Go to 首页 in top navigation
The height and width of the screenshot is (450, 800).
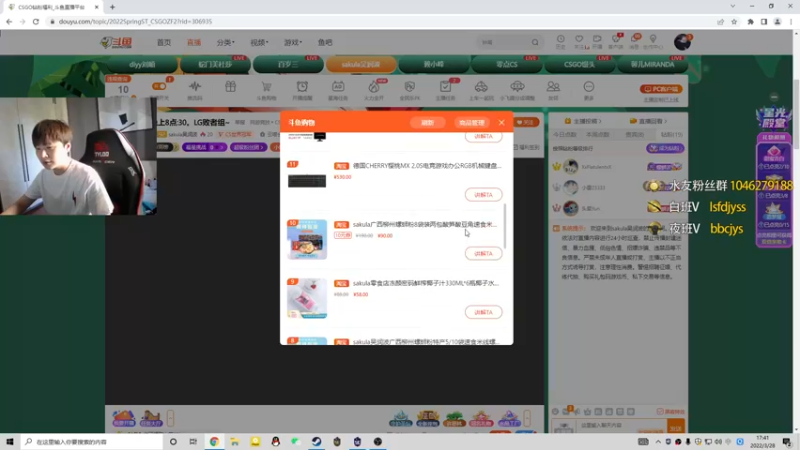[x=164, y=42]
